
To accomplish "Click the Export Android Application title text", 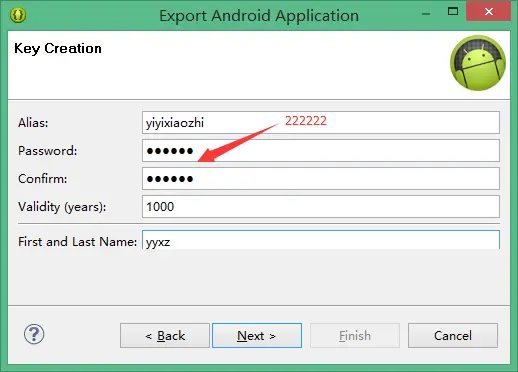I will [x=259, y=16].
